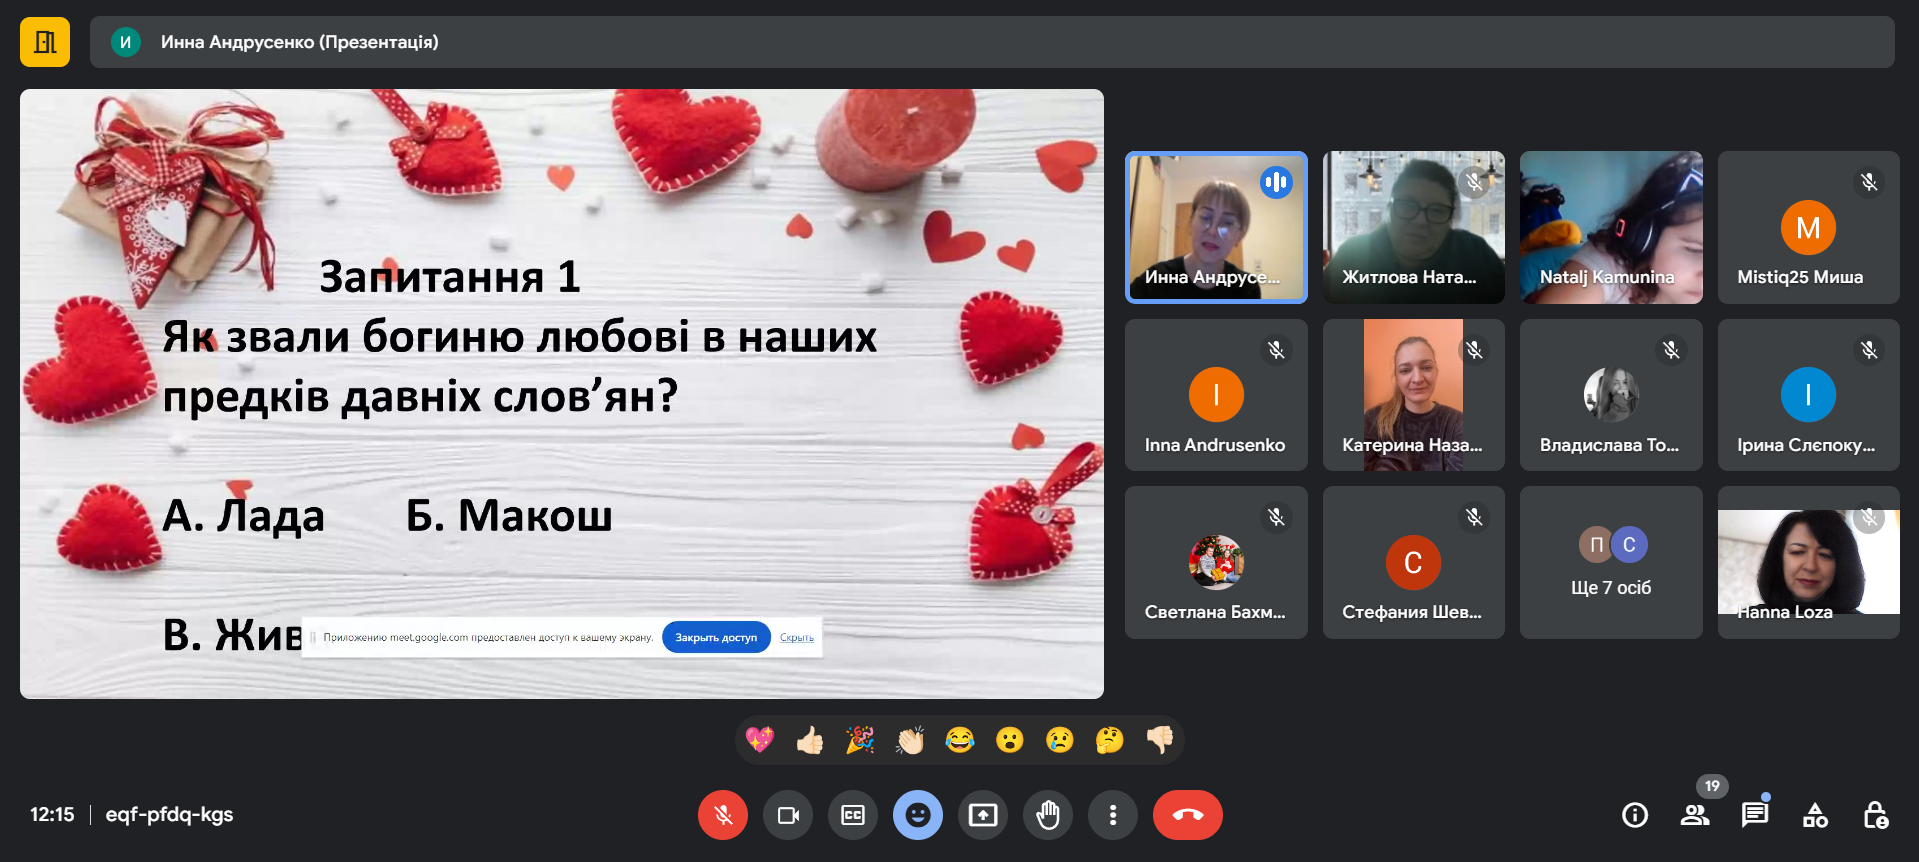Open the chat messages panel
1919x862 pixels.
pos(1754,815)
